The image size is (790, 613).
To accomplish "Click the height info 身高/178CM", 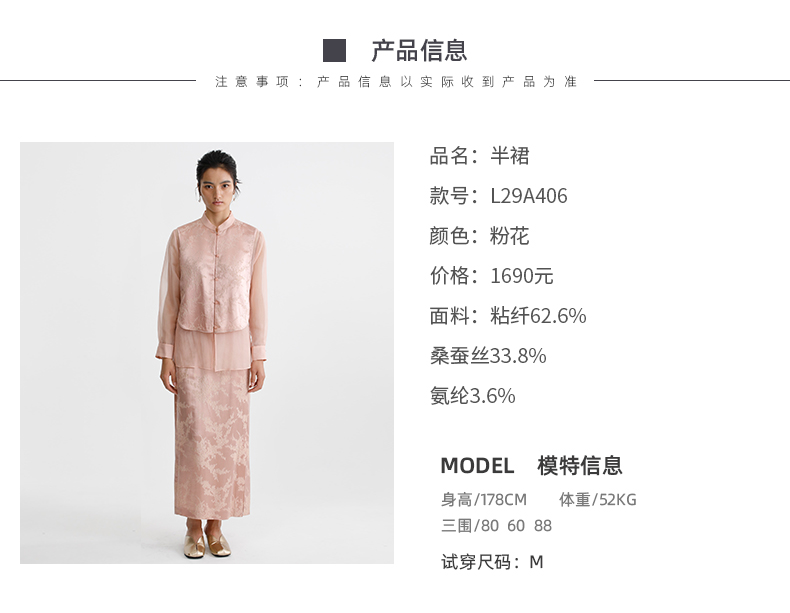I will click(484, 500).
